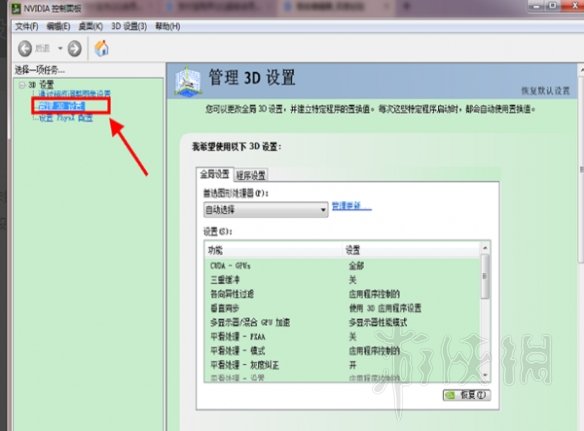Viewport: 584px width, 431px height.
Task: Switch to the 全局设置 tab
Action: 215,174
